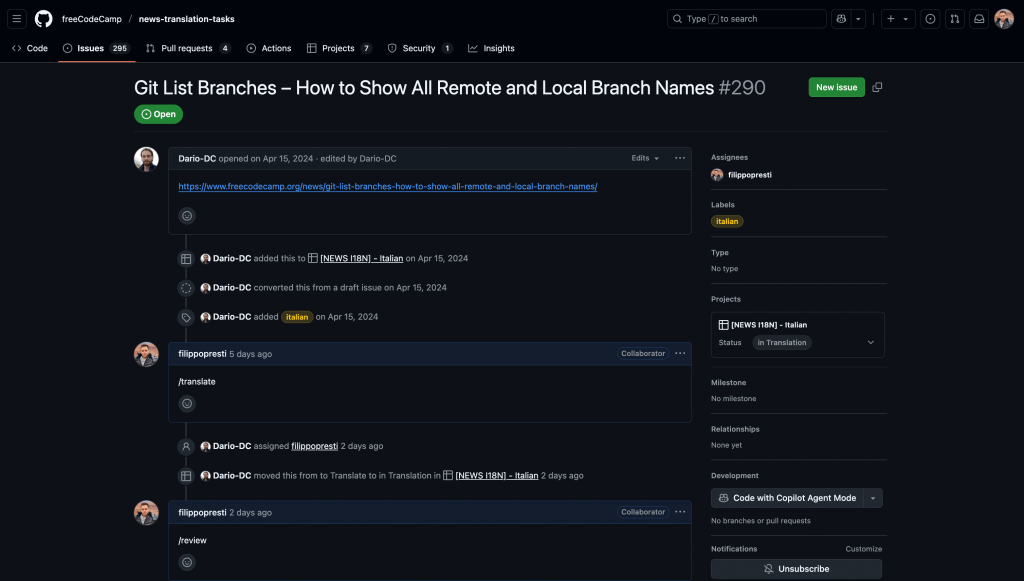The height and width of the screenshot is (581, 1024).
Task: Click the In Translation status pill
Action: coord(782,343)
